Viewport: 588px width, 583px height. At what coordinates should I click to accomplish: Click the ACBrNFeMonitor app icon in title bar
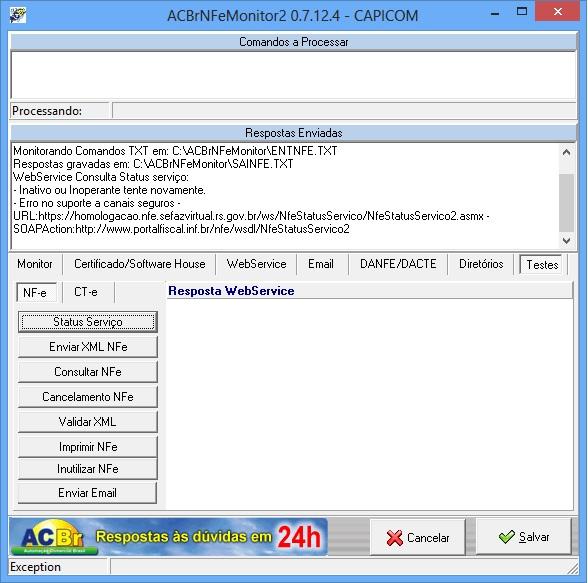coord(18,15)
